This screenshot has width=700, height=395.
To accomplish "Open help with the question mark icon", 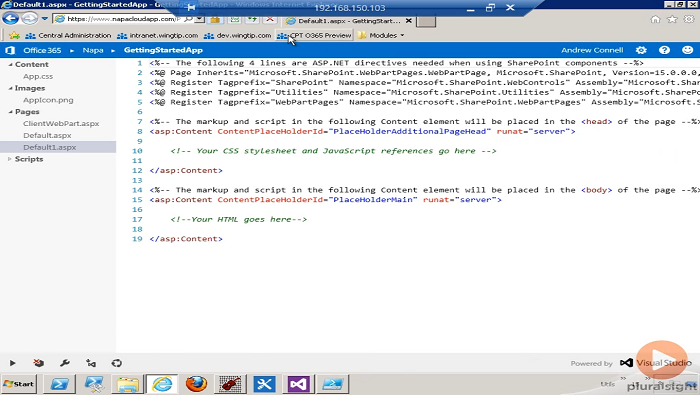I will (x=664, y=50).
